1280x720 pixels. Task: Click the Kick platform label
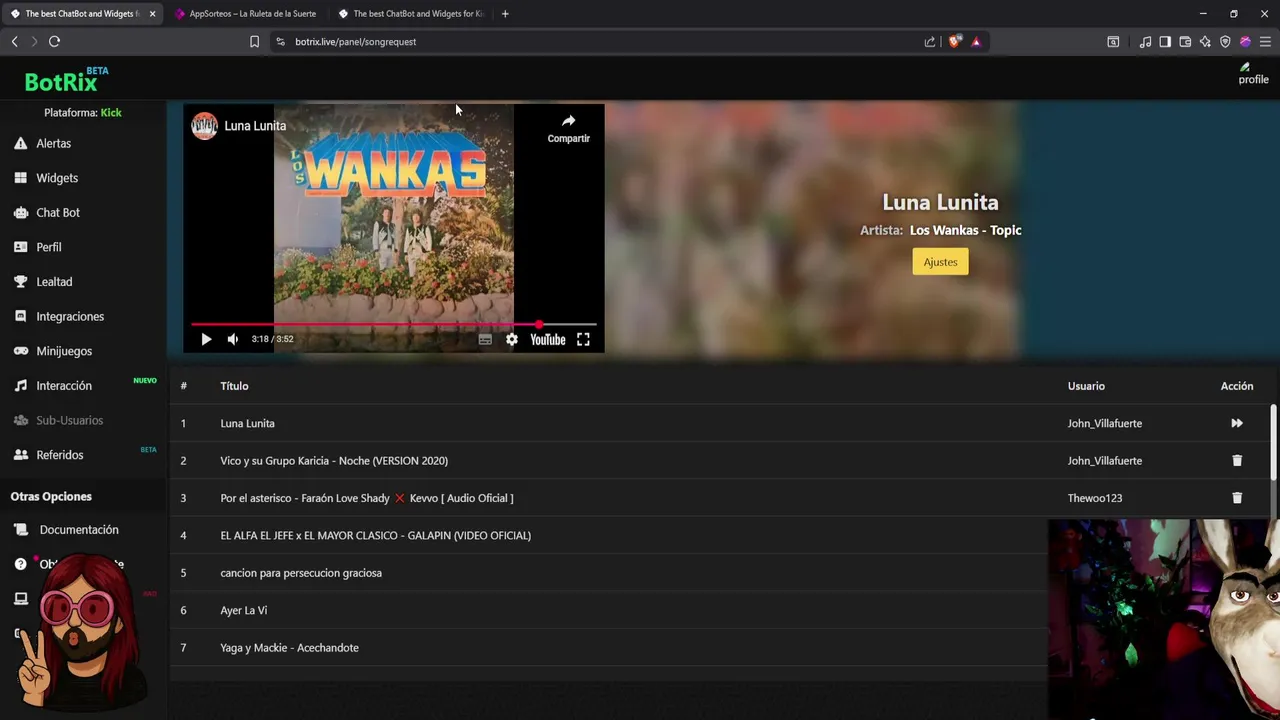tap(111, 113)
